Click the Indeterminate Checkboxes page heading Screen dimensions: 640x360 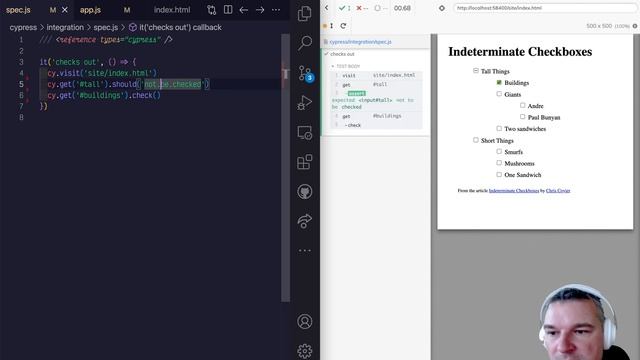point(520,52)
